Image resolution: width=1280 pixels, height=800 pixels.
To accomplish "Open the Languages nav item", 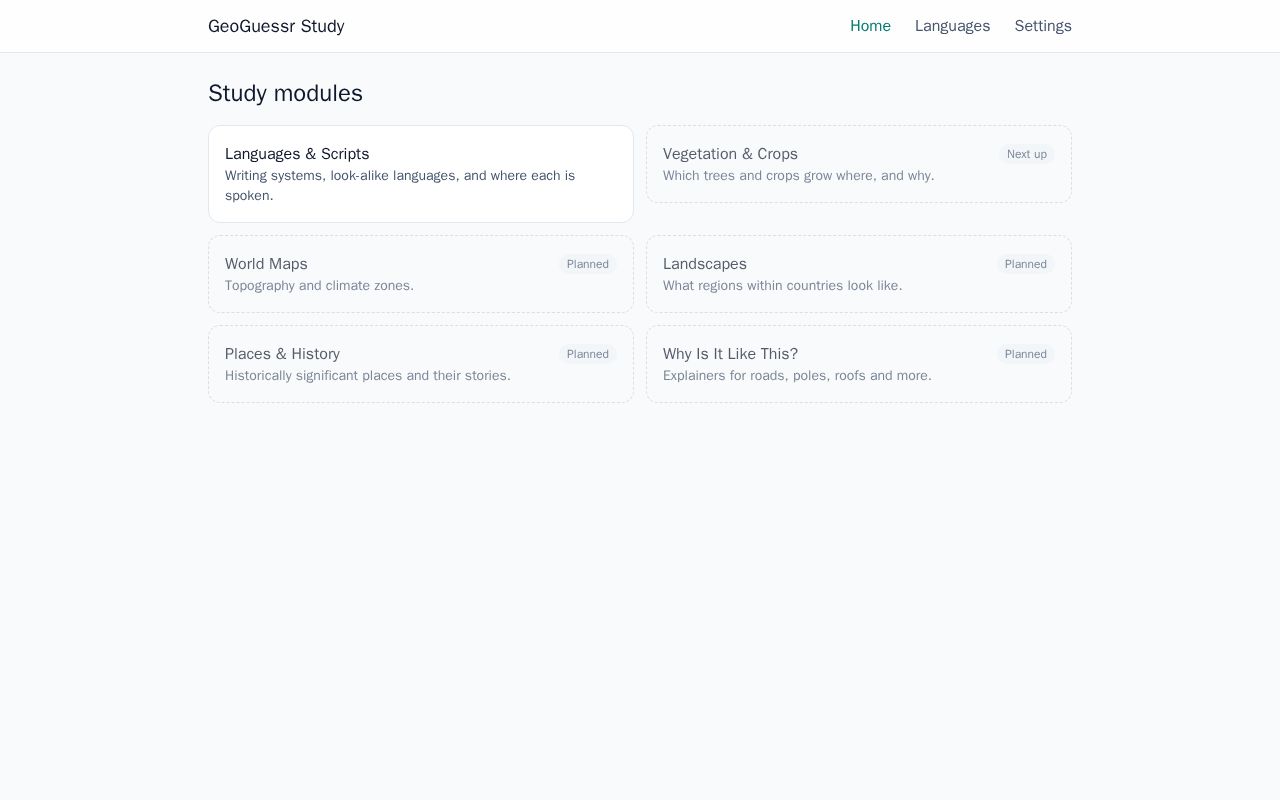I will pos(952,26).
